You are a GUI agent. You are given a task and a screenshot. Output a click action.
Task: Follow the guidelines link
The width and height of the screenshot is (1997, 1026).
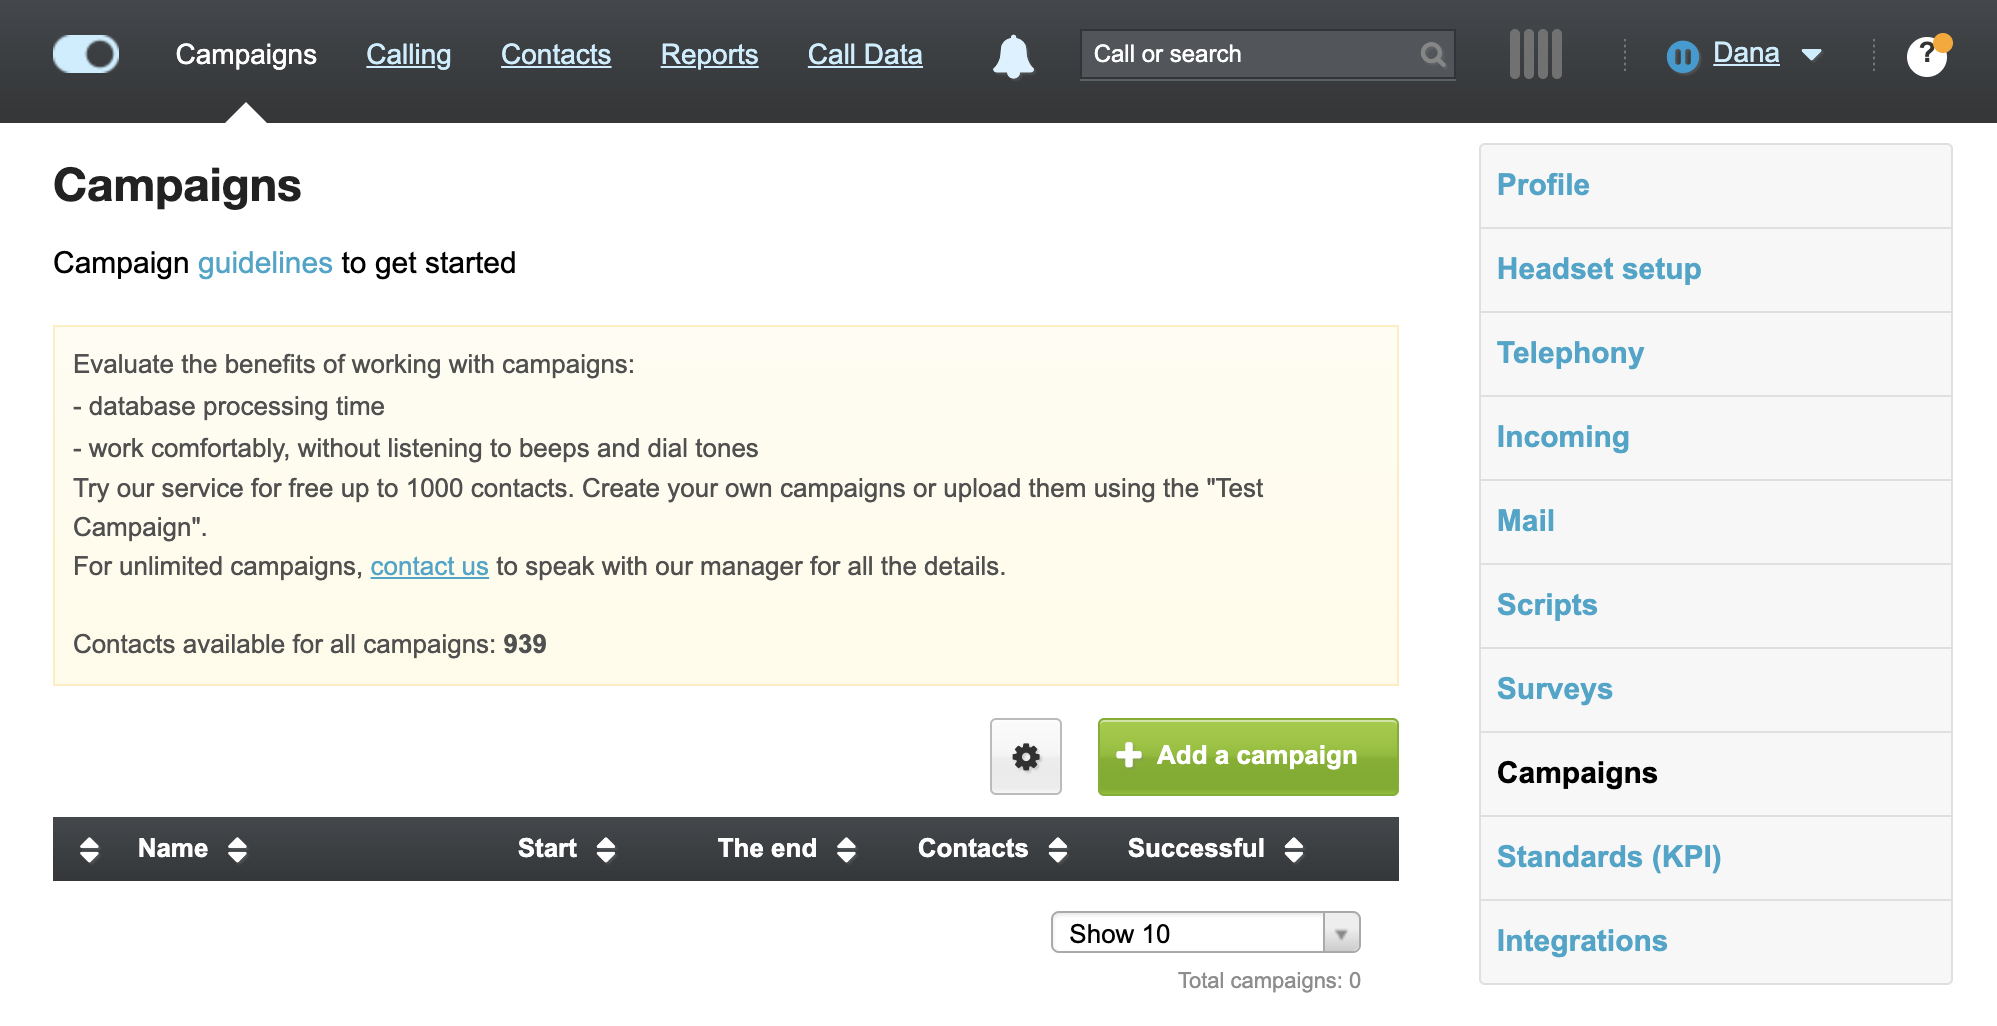coord(265,263)
